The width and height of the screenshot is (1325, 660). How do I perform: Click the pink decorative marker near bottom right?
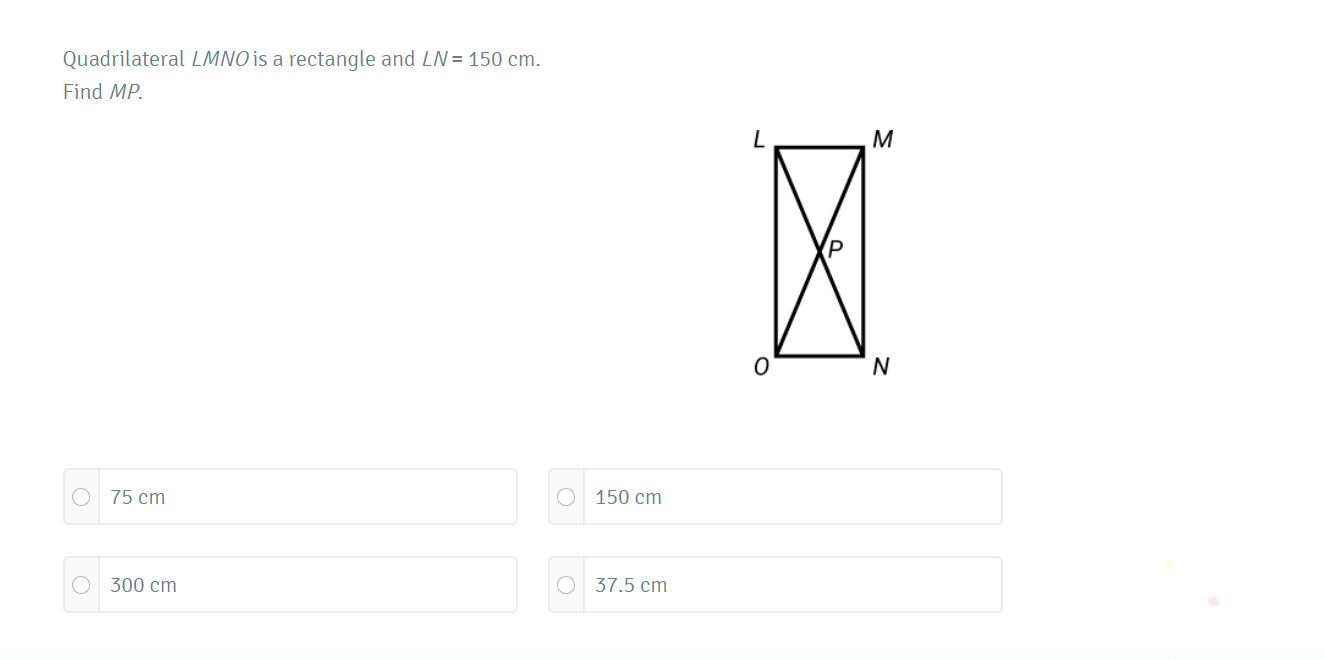[x=1212, y=603]
